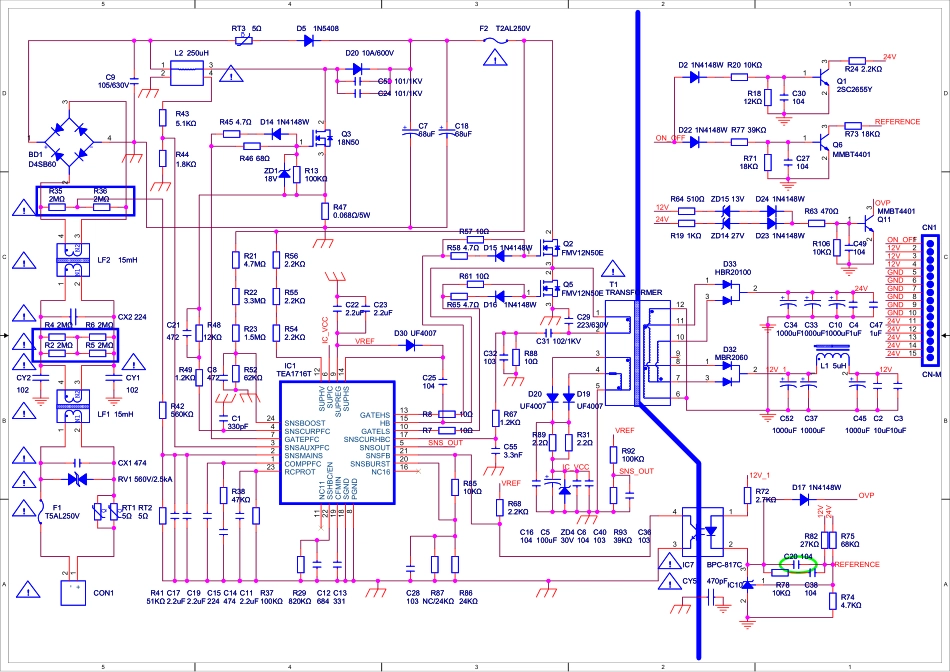Click the CON1 AC input connector

(x=74, y=592)
